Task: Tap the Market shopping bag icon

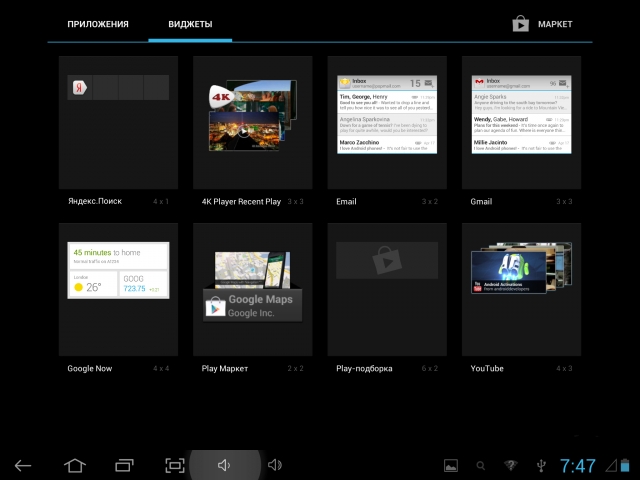Action: 520,23
